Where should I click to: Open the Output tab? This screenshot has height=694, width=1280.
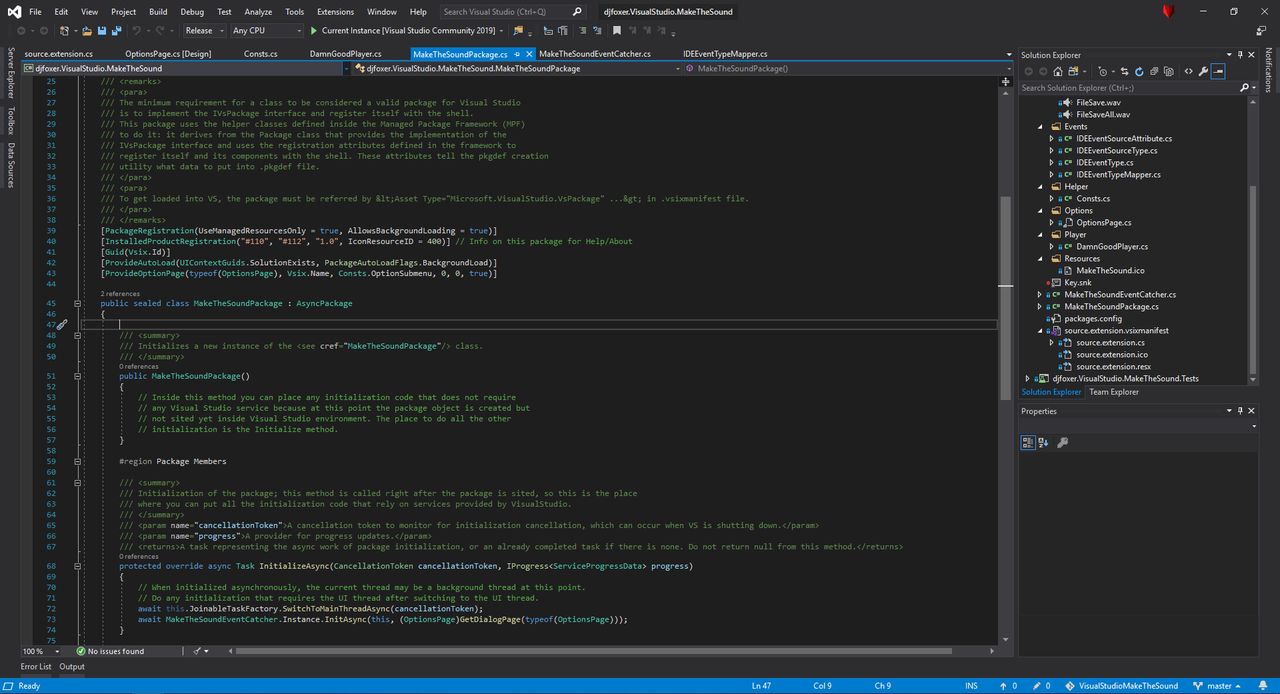click(72, 667)
